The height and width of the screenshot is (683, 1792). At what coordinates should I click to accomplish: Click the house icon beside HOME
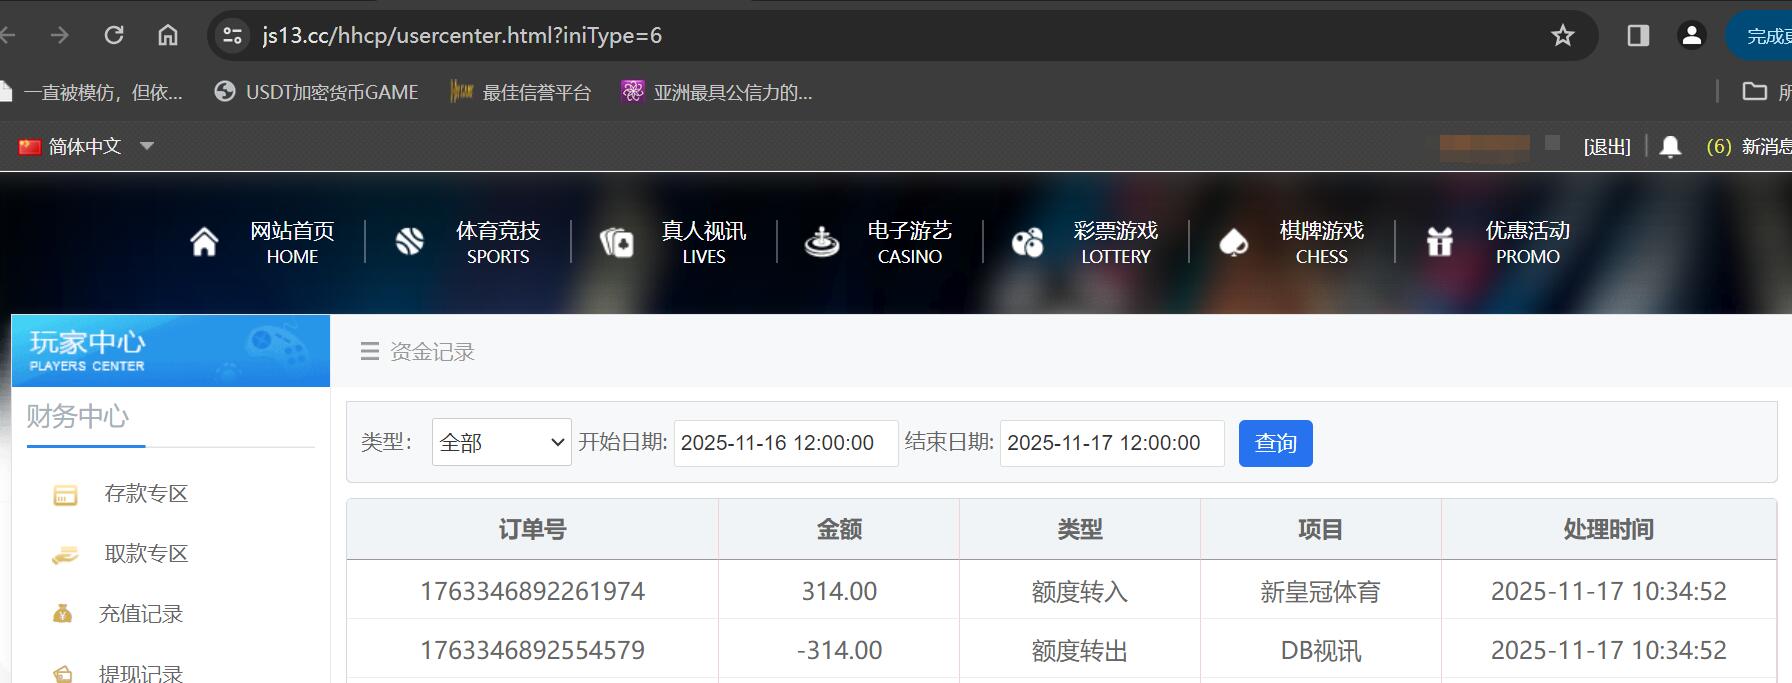[x=204, y=242]
